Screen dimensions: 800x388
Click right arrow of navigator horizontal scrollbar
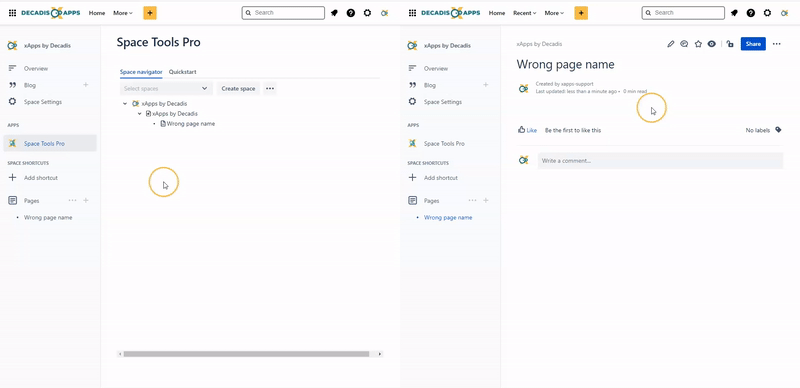tap(380, 354)
